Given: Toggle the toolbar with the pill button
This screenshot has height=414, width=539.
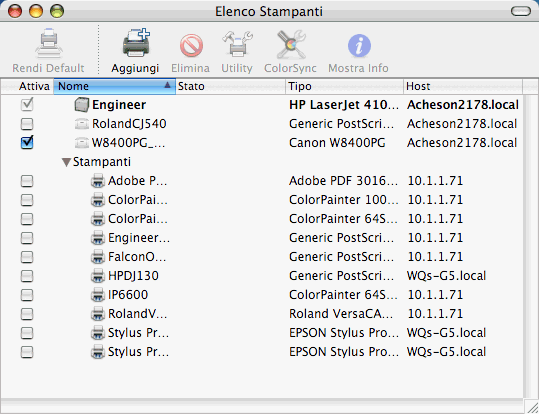Looking at the screenshot, I should 521,11.
